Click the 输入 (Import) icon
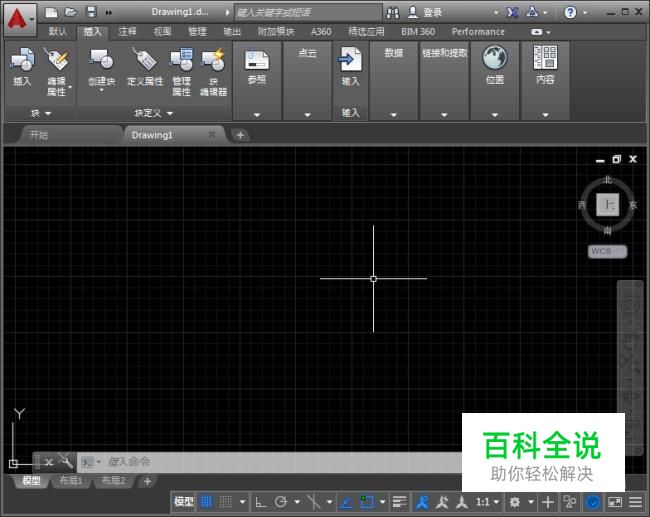 tap(350, 61)
